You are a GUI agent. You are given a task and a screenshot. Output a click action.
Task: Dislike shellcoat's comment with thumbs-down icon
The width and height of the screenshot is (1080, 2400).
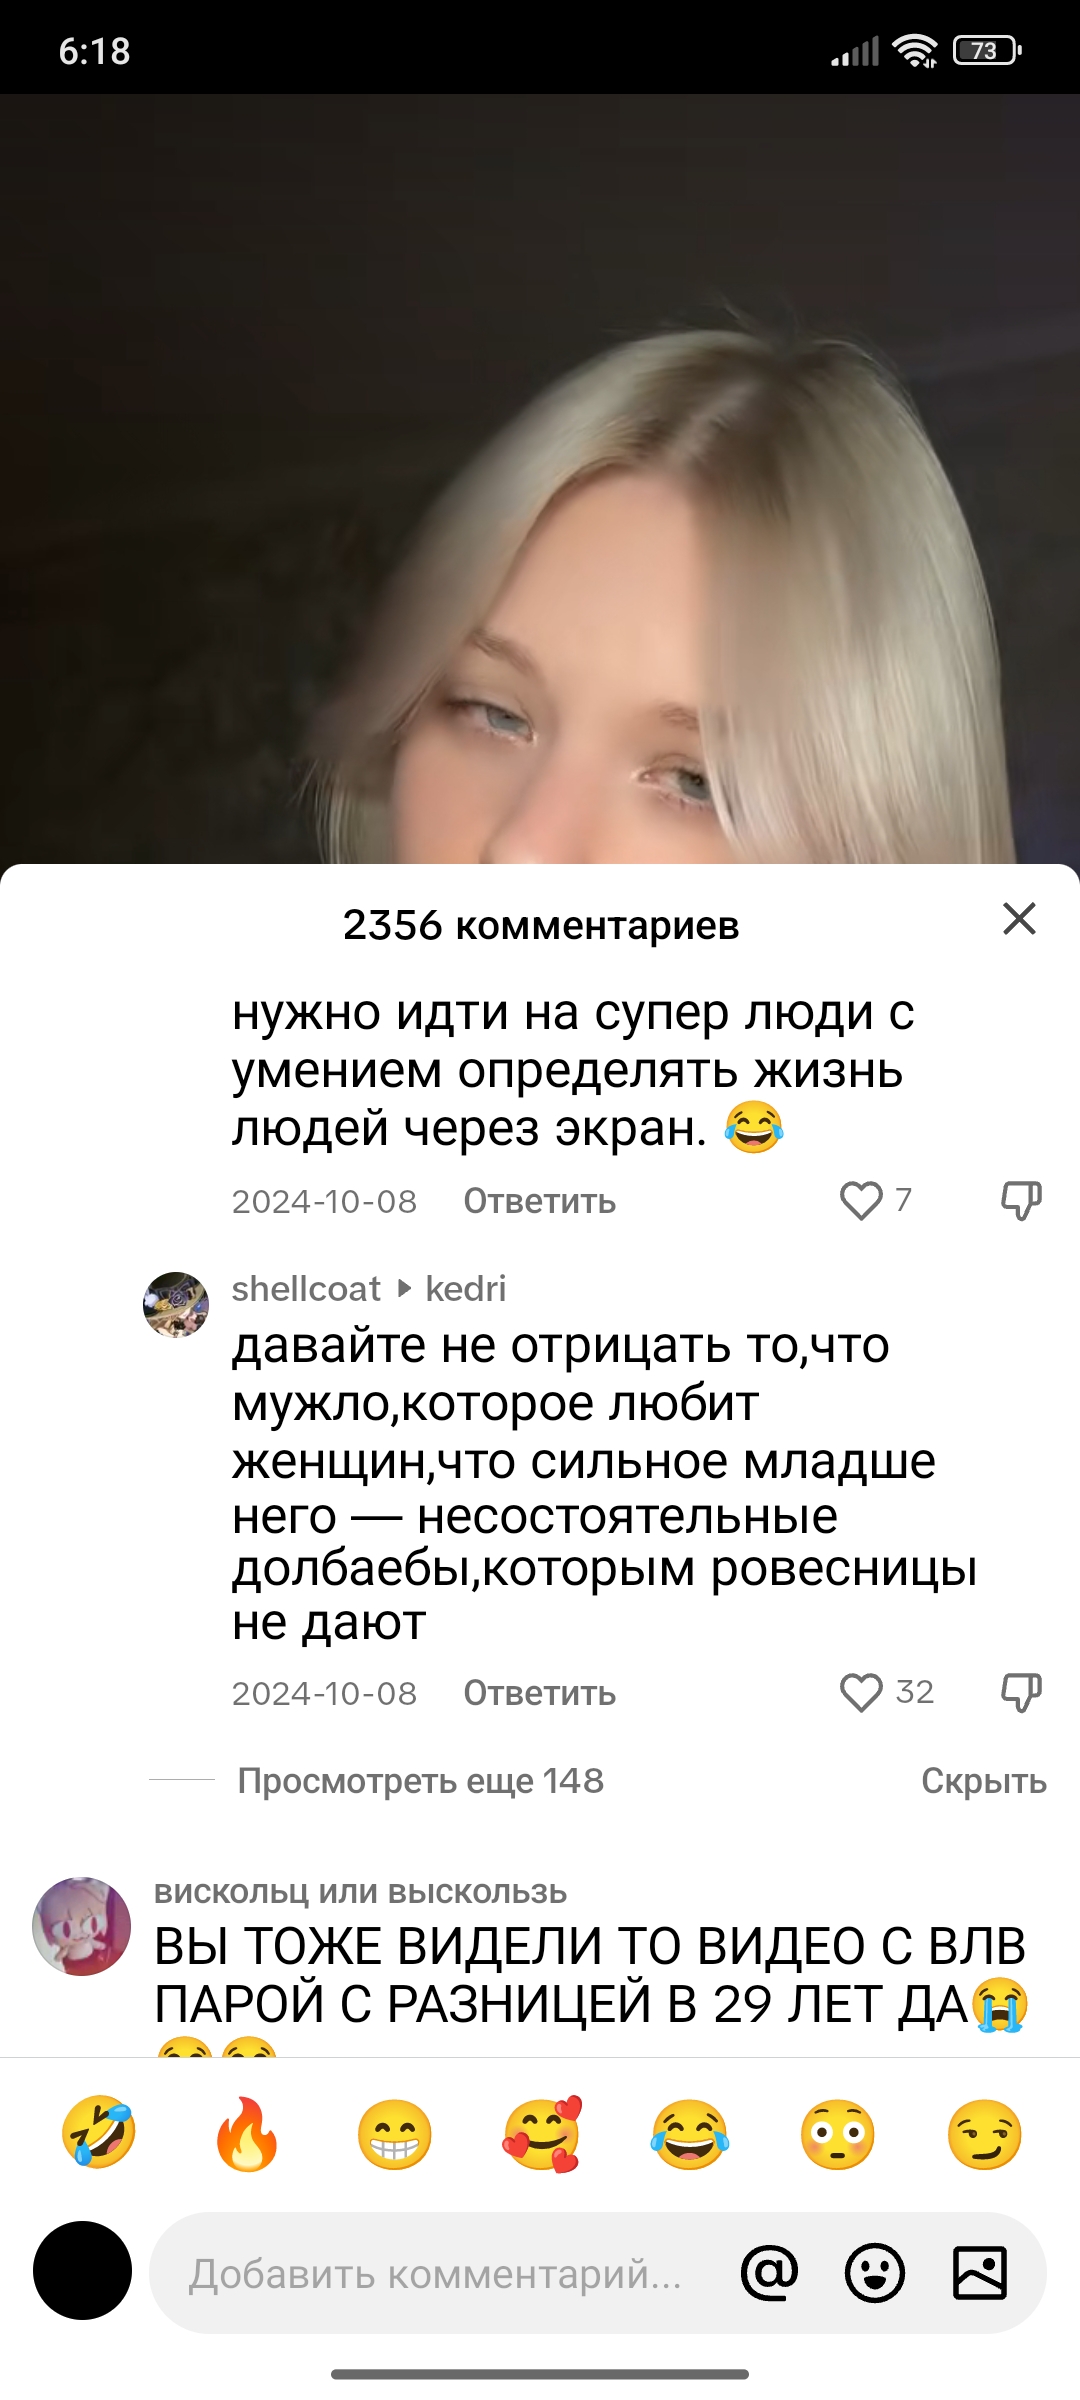(x=1021, y=1693)
